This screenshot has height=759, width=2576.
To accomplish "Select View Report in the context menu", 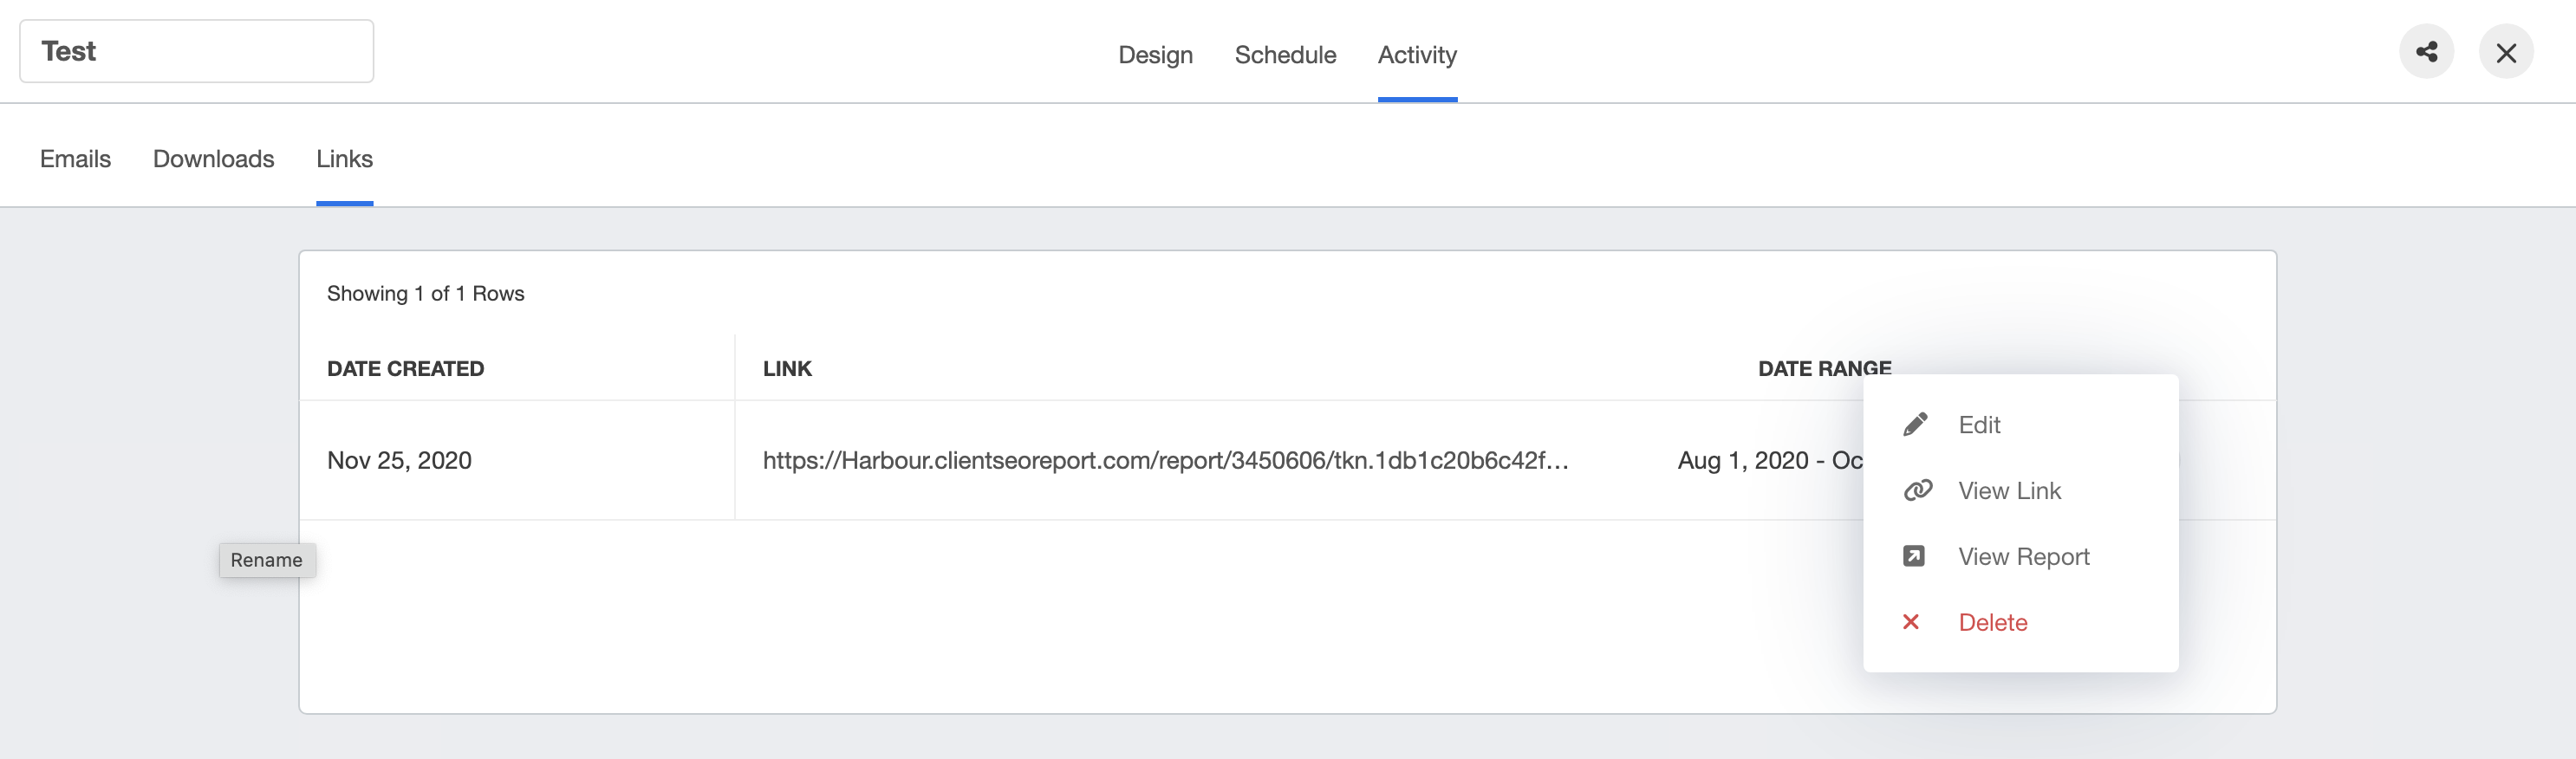I will (x=2024, y=556).
